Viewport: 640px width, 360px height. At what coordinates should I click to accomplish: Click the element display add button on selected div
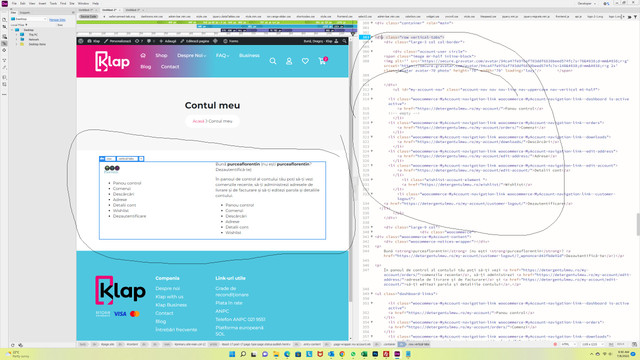click(141, 159)
